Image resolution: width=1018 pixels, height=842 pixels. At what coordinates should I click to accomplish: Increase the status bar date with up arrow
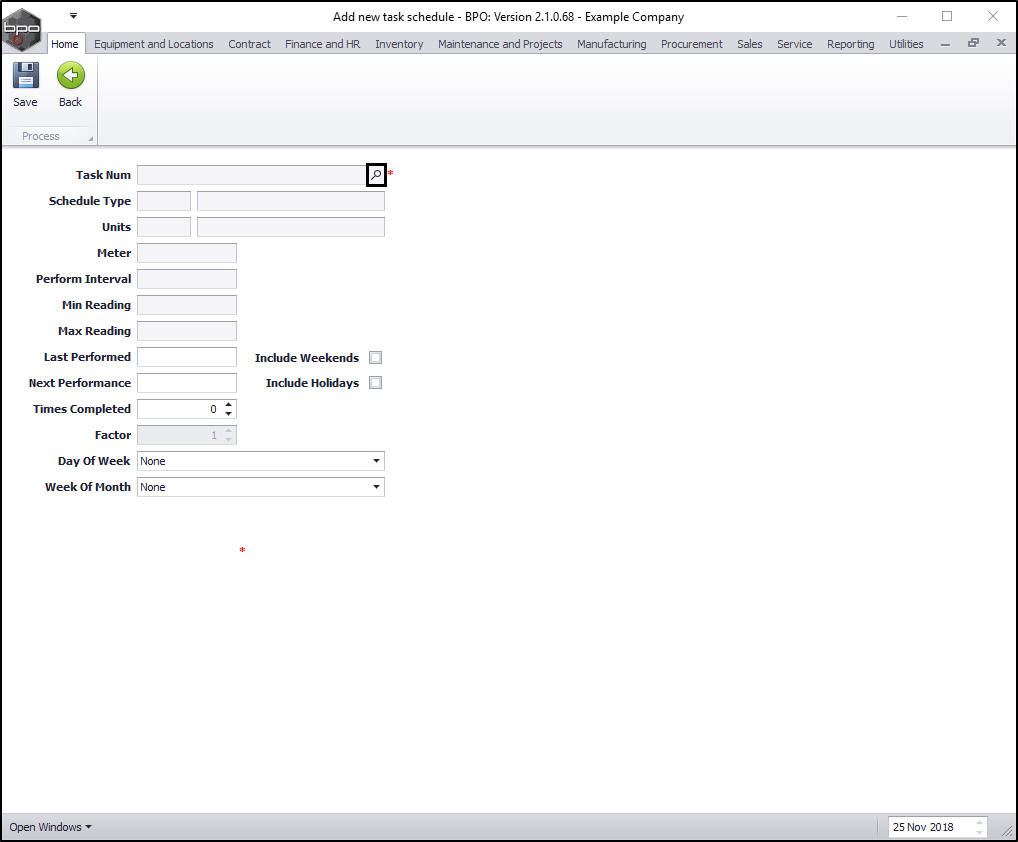[980, 823]
